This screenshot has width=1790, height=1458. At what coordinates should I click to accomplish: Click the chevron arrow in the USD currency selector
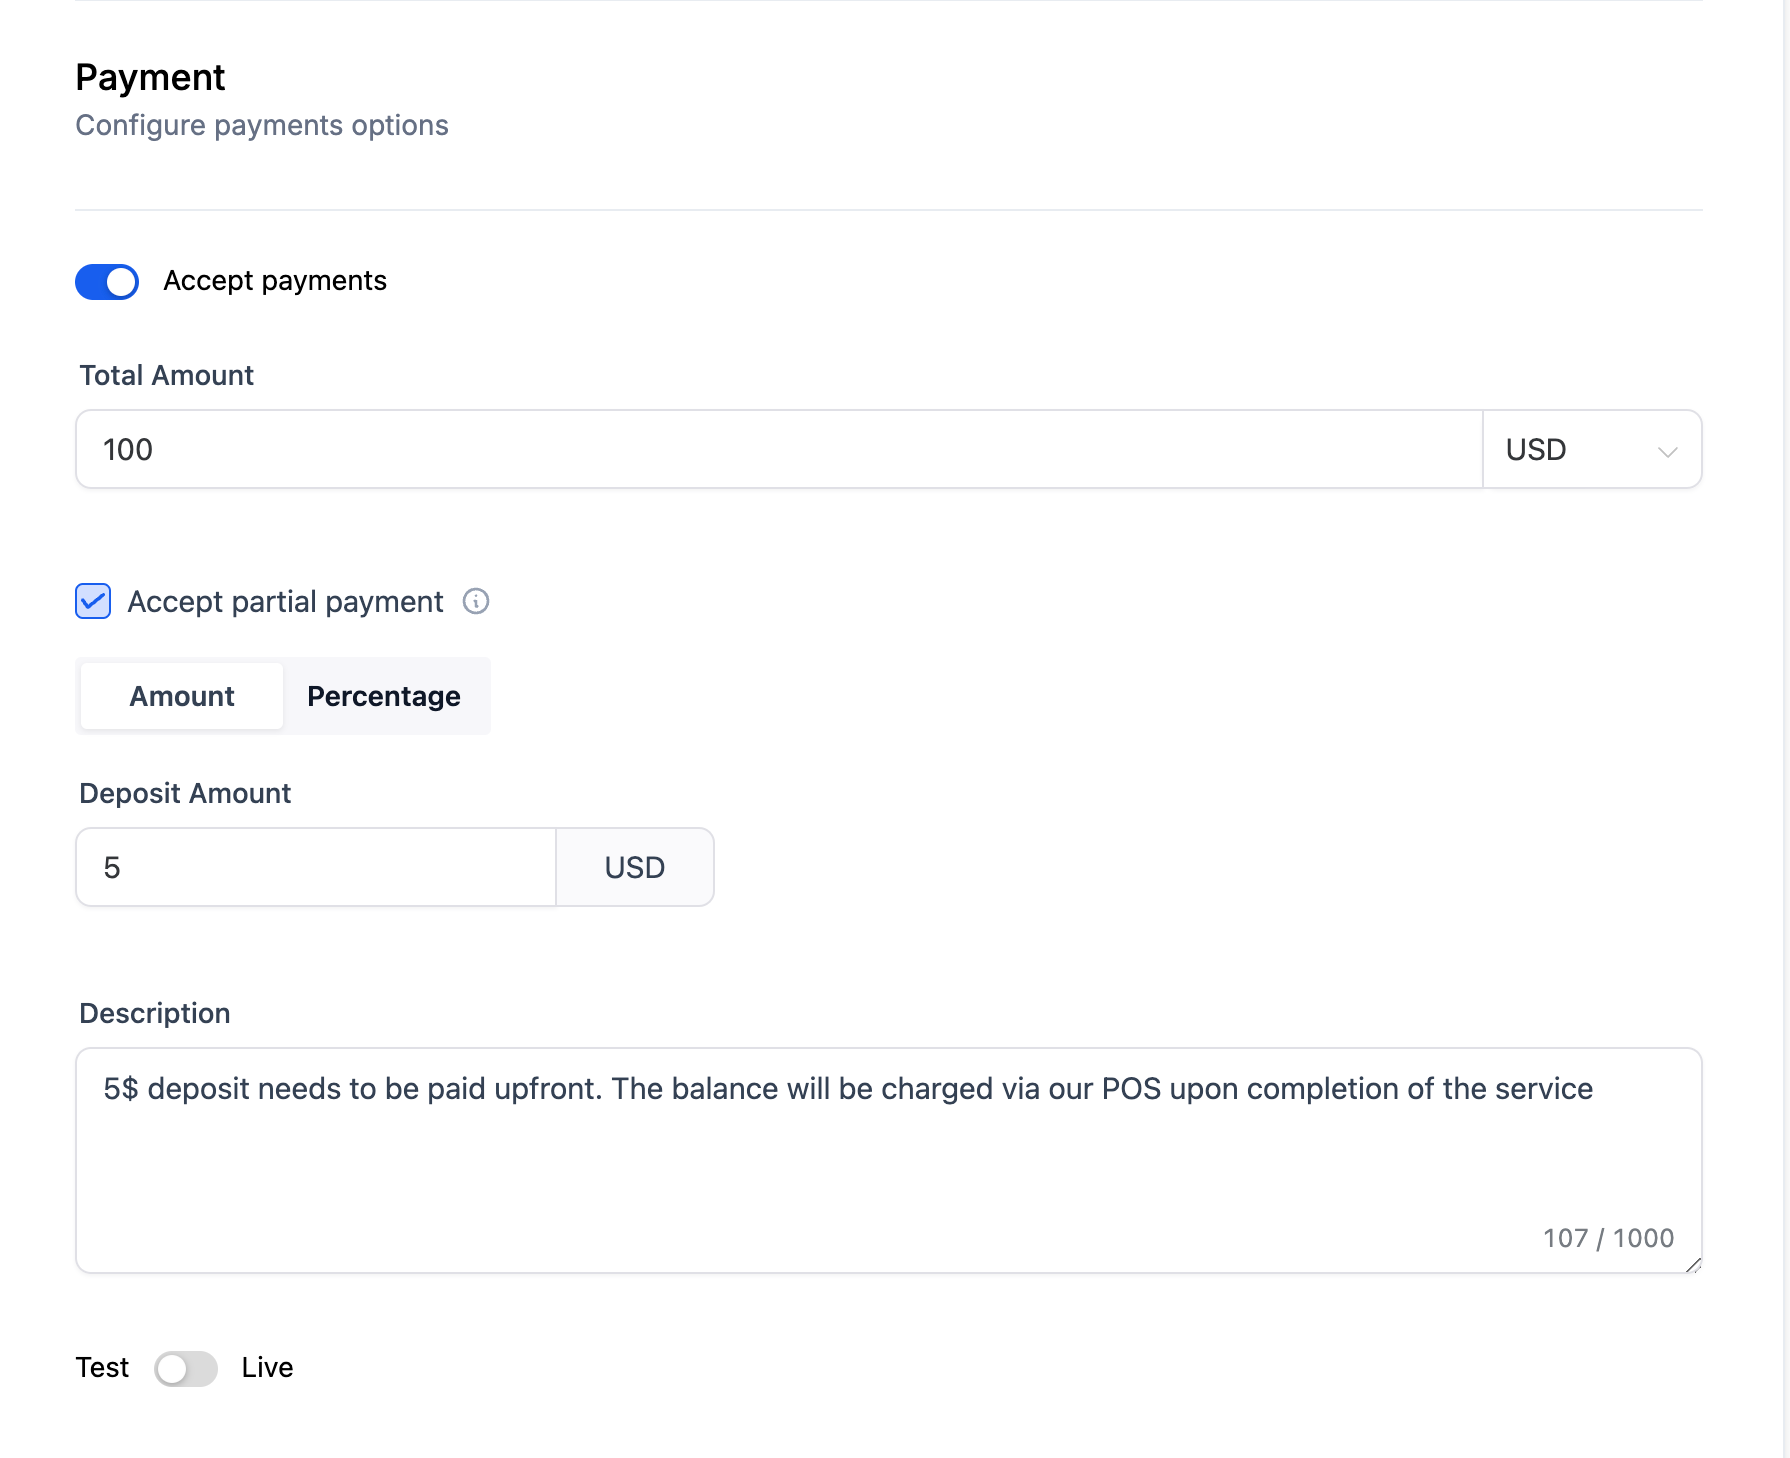[1667, 451]
